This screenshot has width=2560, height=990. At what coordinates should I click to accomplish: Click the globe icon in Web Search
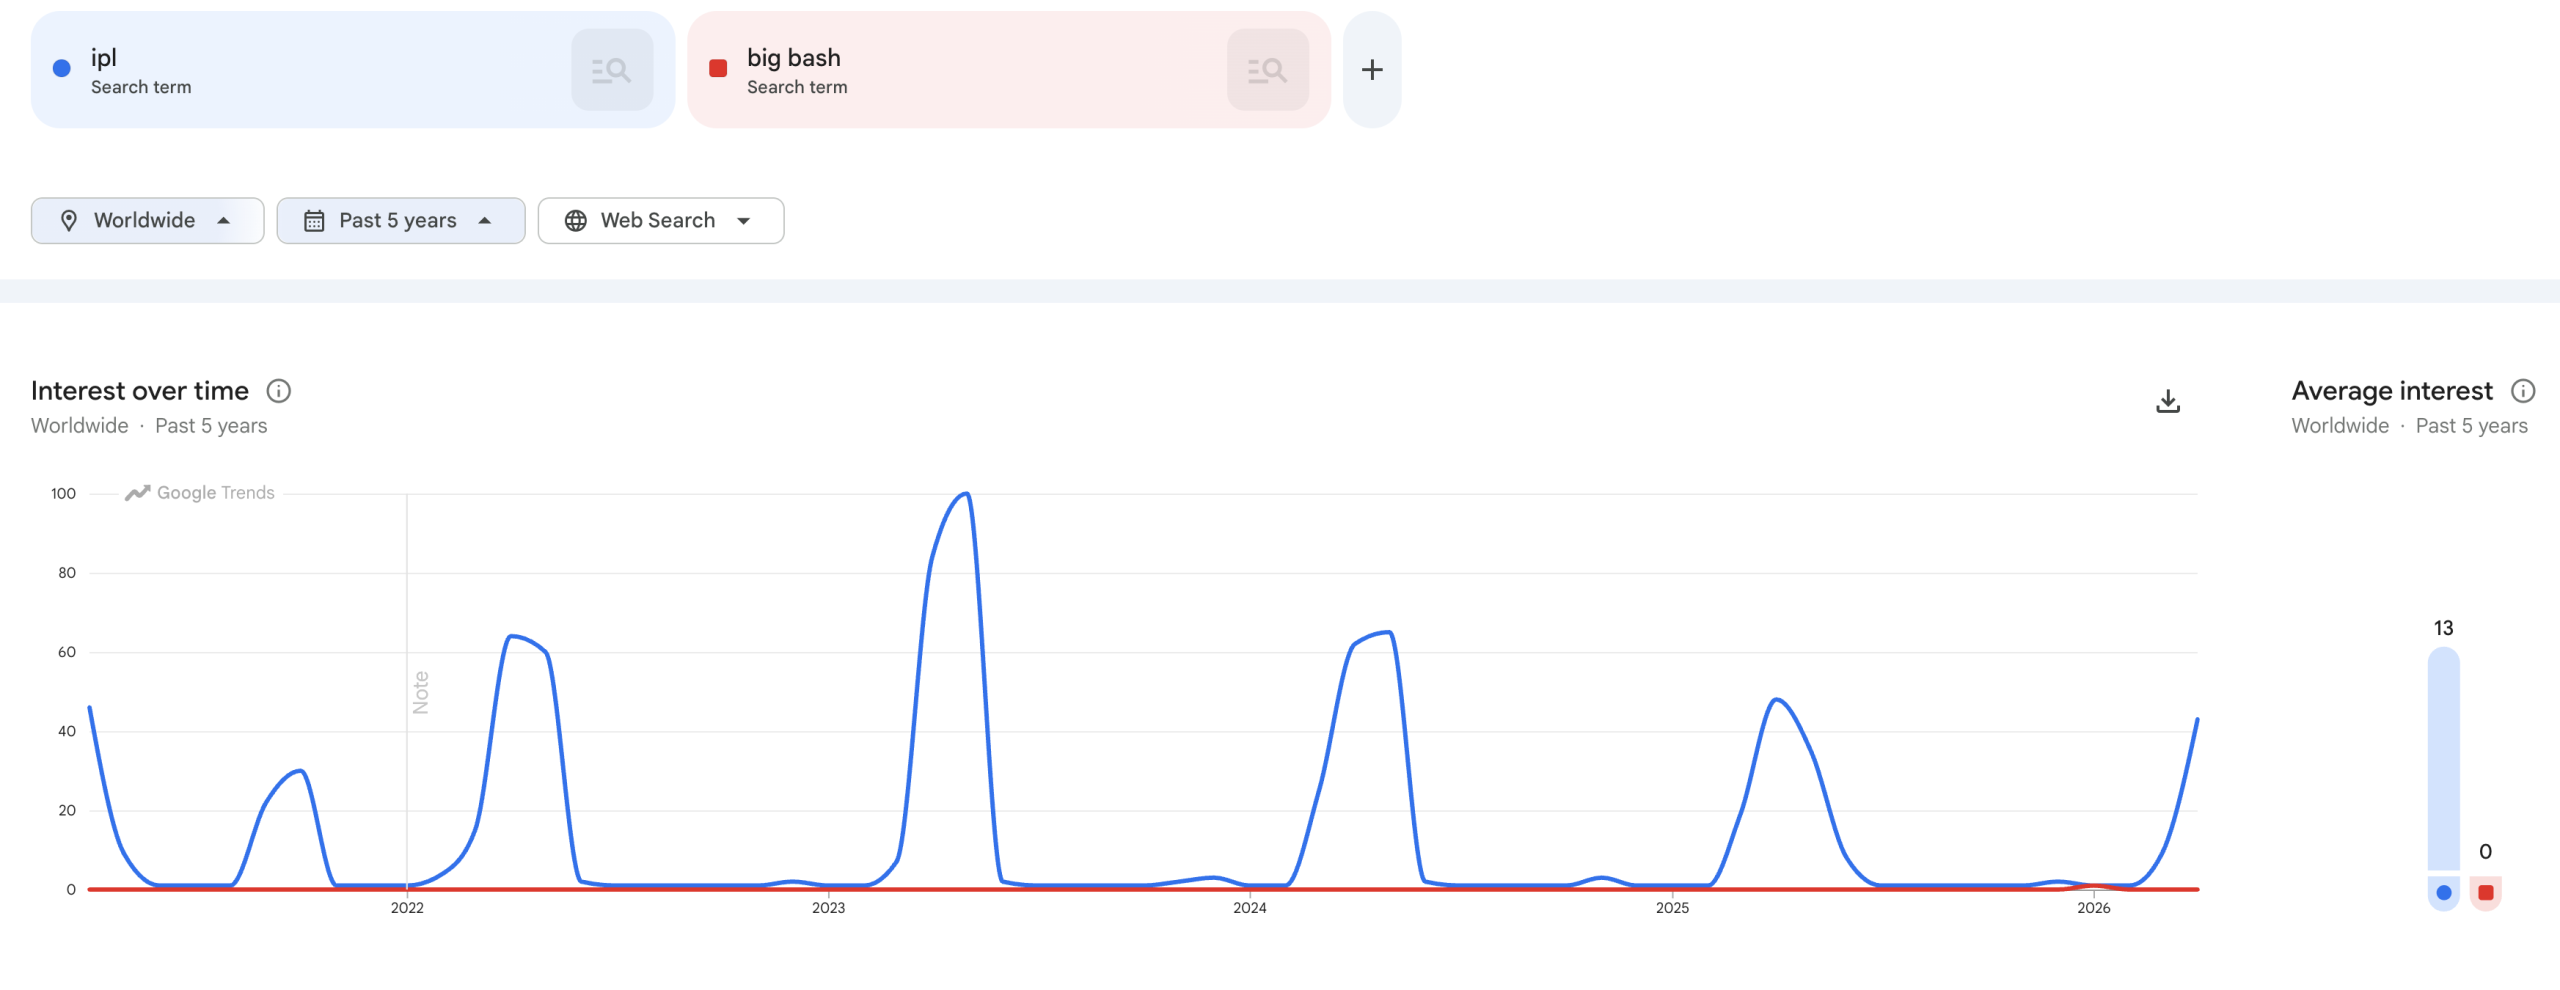[x=576, y=221]
